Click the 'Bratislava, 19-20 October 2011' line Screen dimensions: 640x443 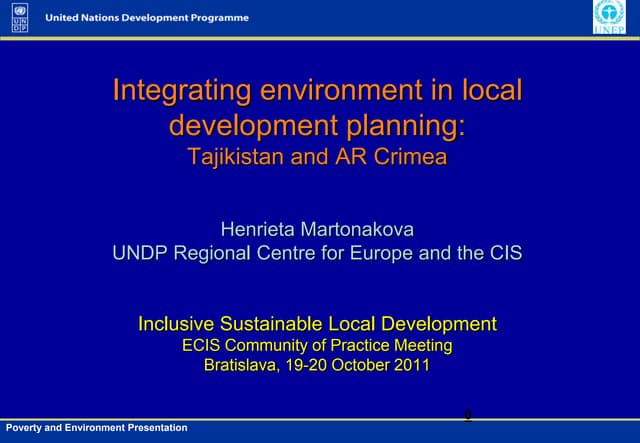click(x=317, y=365)
